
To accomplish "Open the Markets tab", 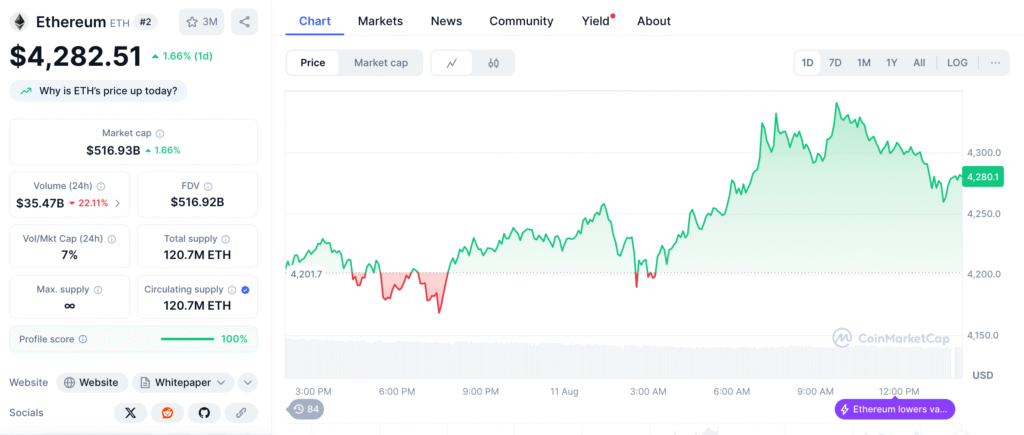I will [x=380, y=21].
